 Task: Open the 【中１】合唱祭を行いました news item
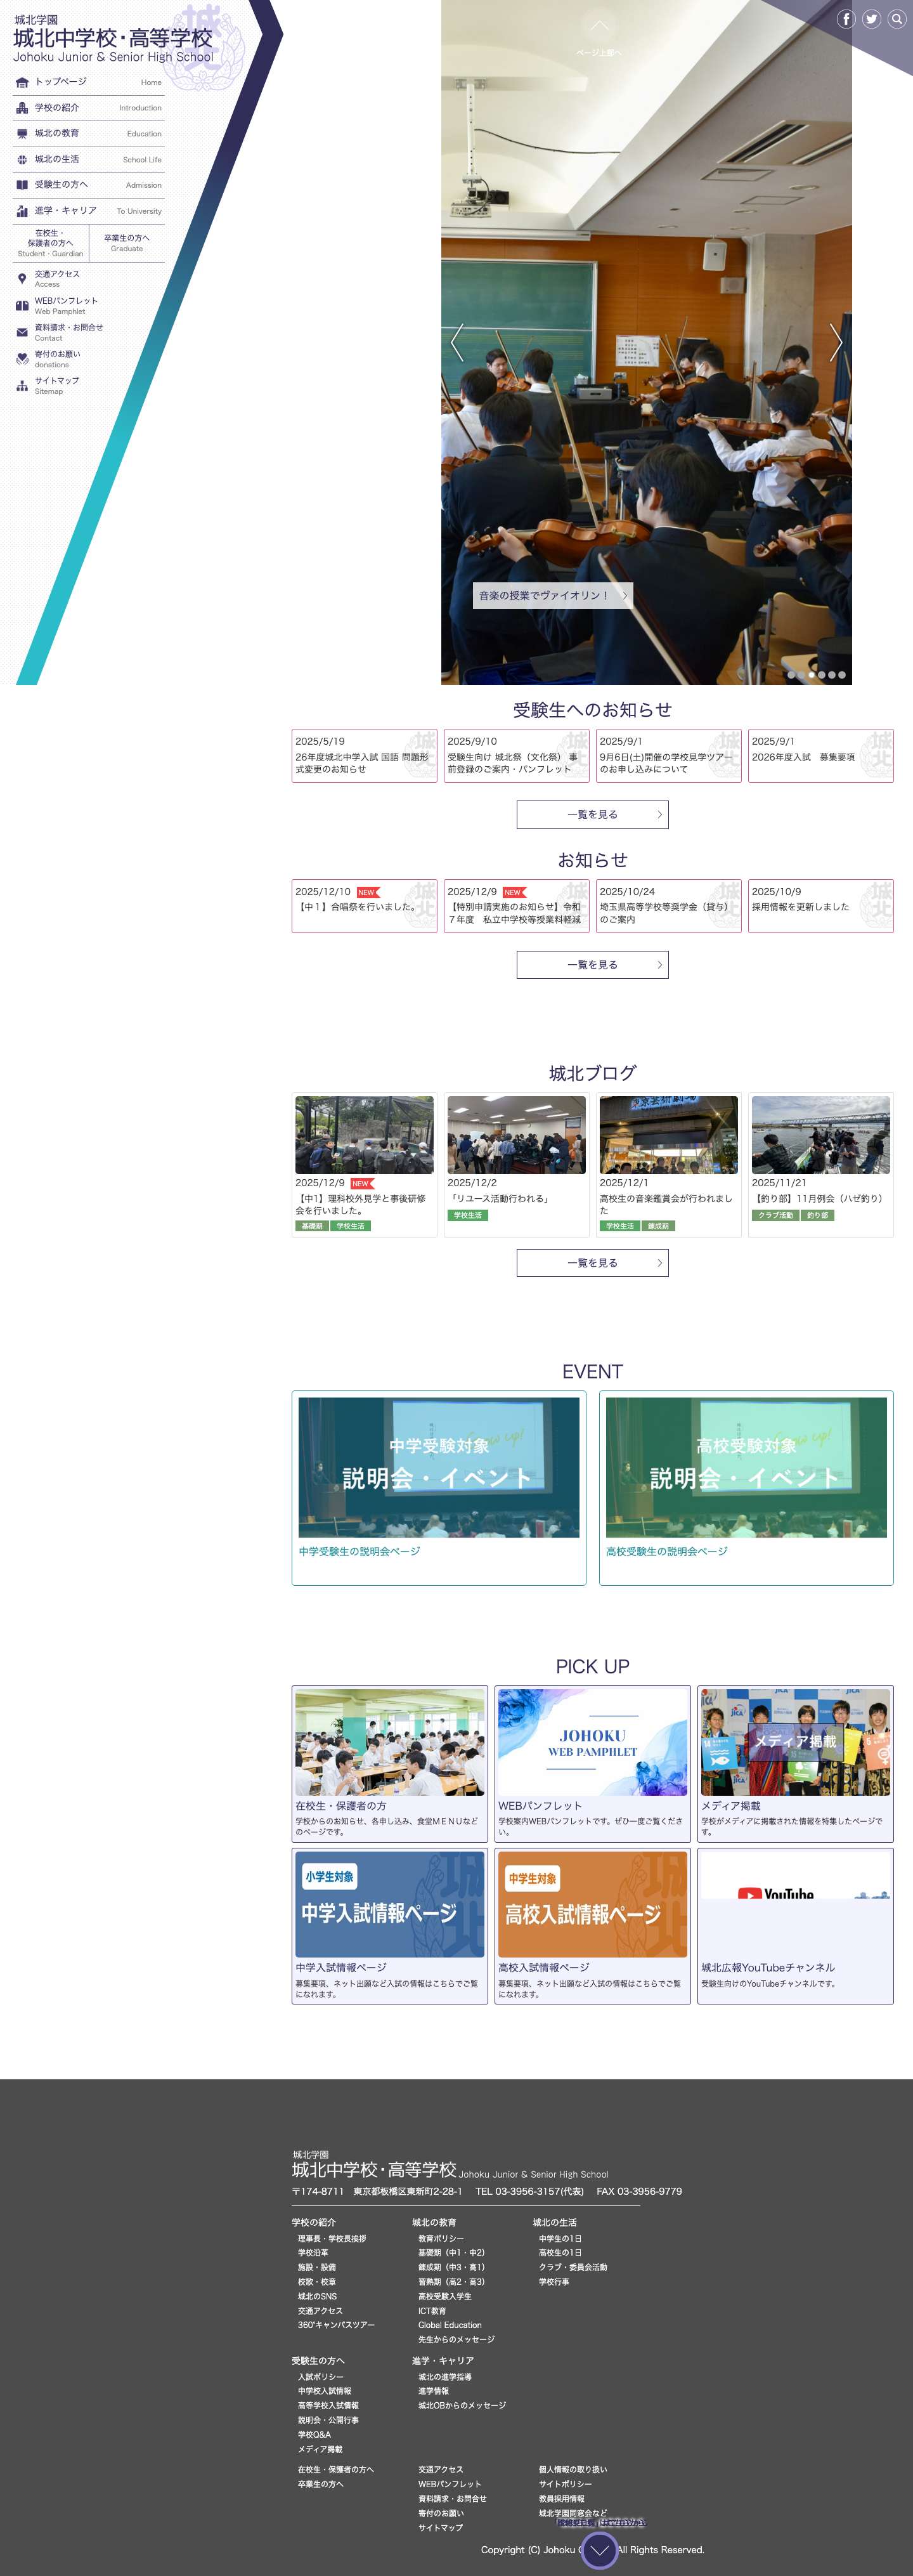click(x=364, y=906)
